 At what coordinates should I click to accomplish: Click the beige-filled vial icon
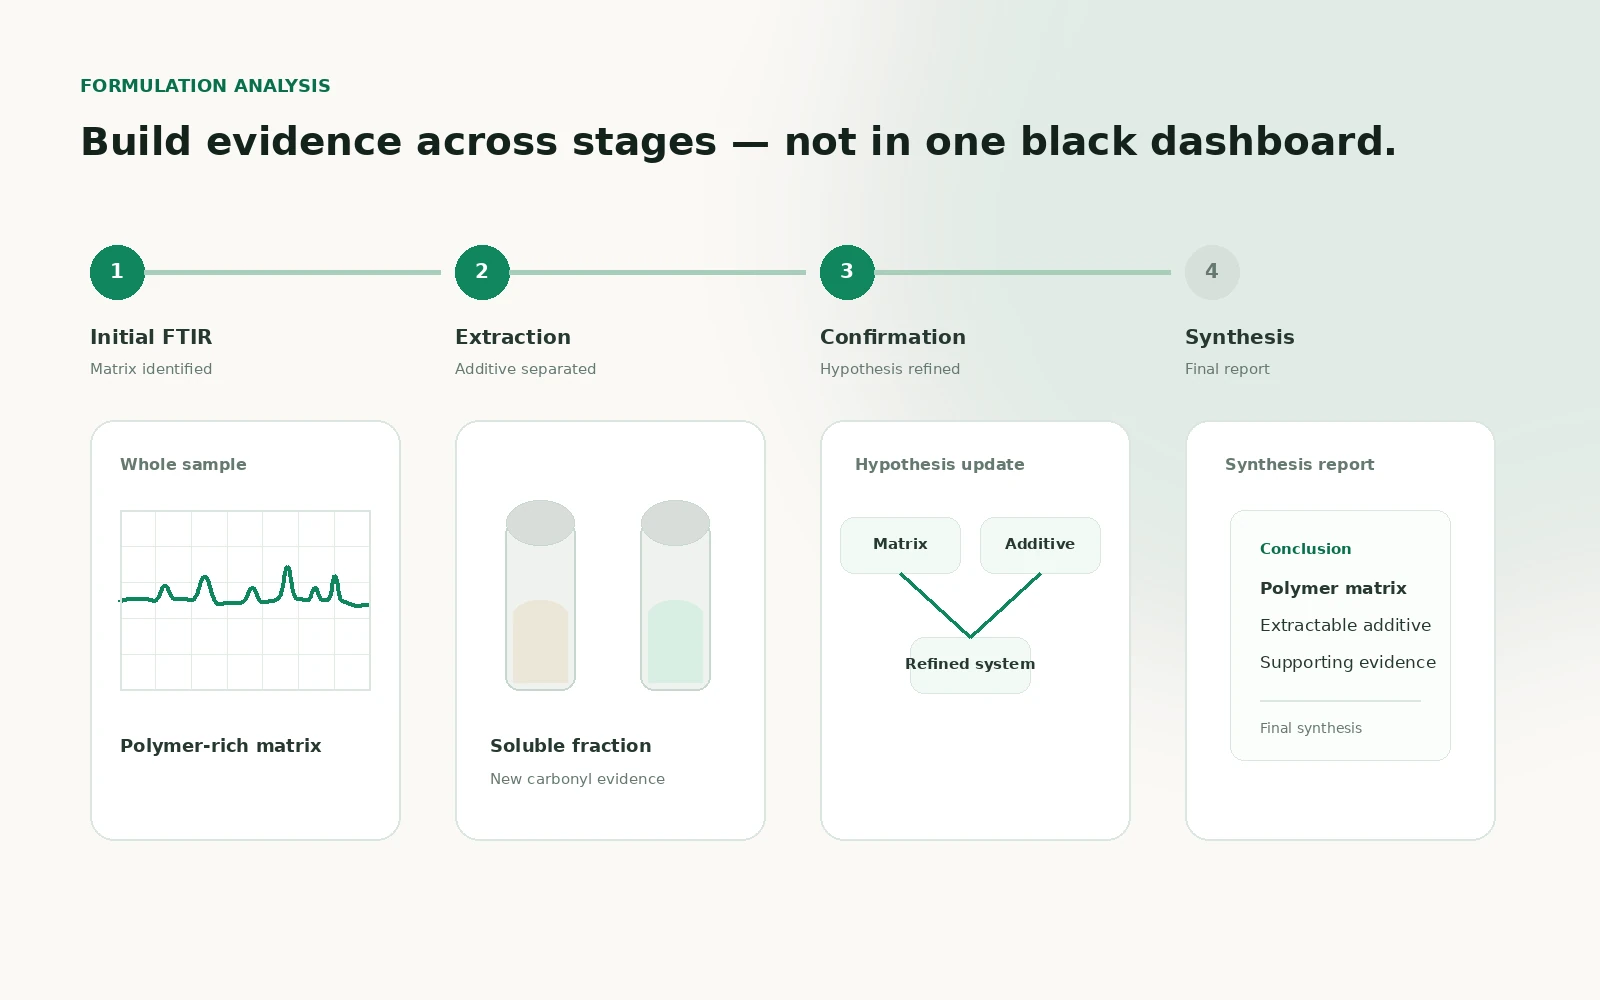(540, 595)
